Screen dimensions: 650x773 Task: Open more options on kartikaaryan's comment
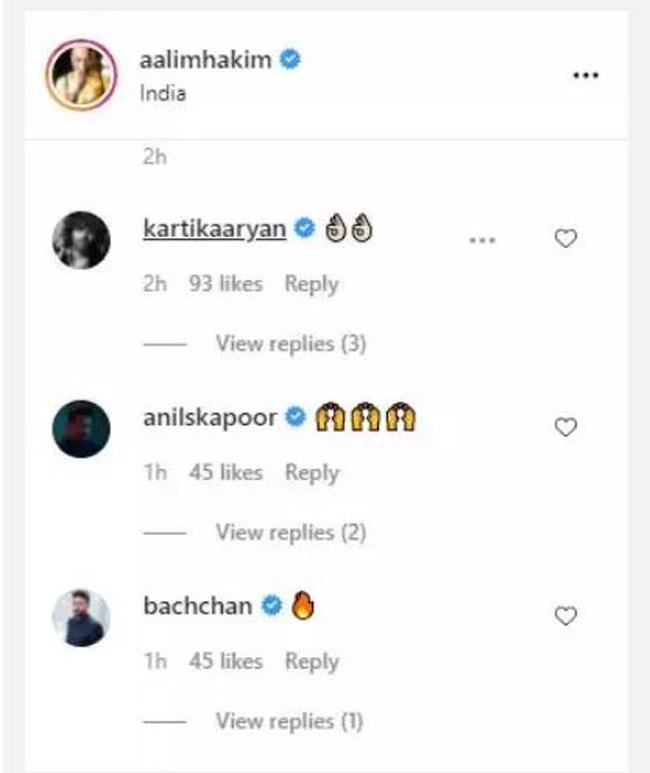482,239
